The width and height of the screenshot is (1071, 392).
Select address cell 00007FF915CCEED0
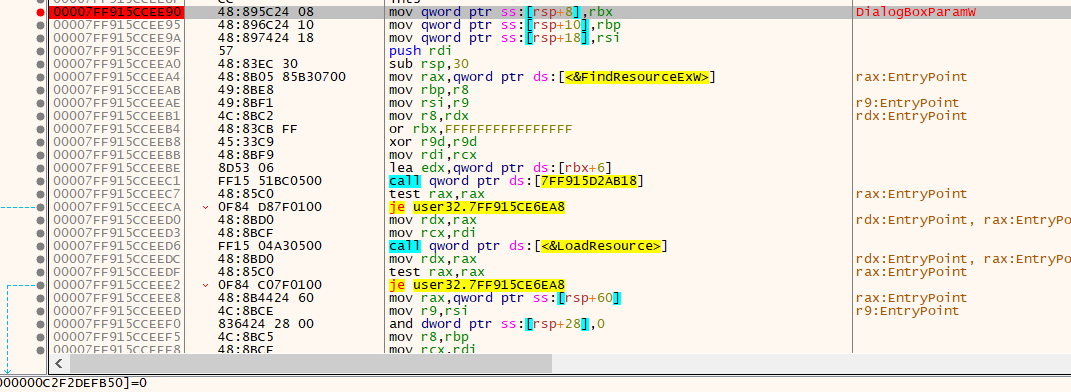pyautogui.click(x=117, y=220)
